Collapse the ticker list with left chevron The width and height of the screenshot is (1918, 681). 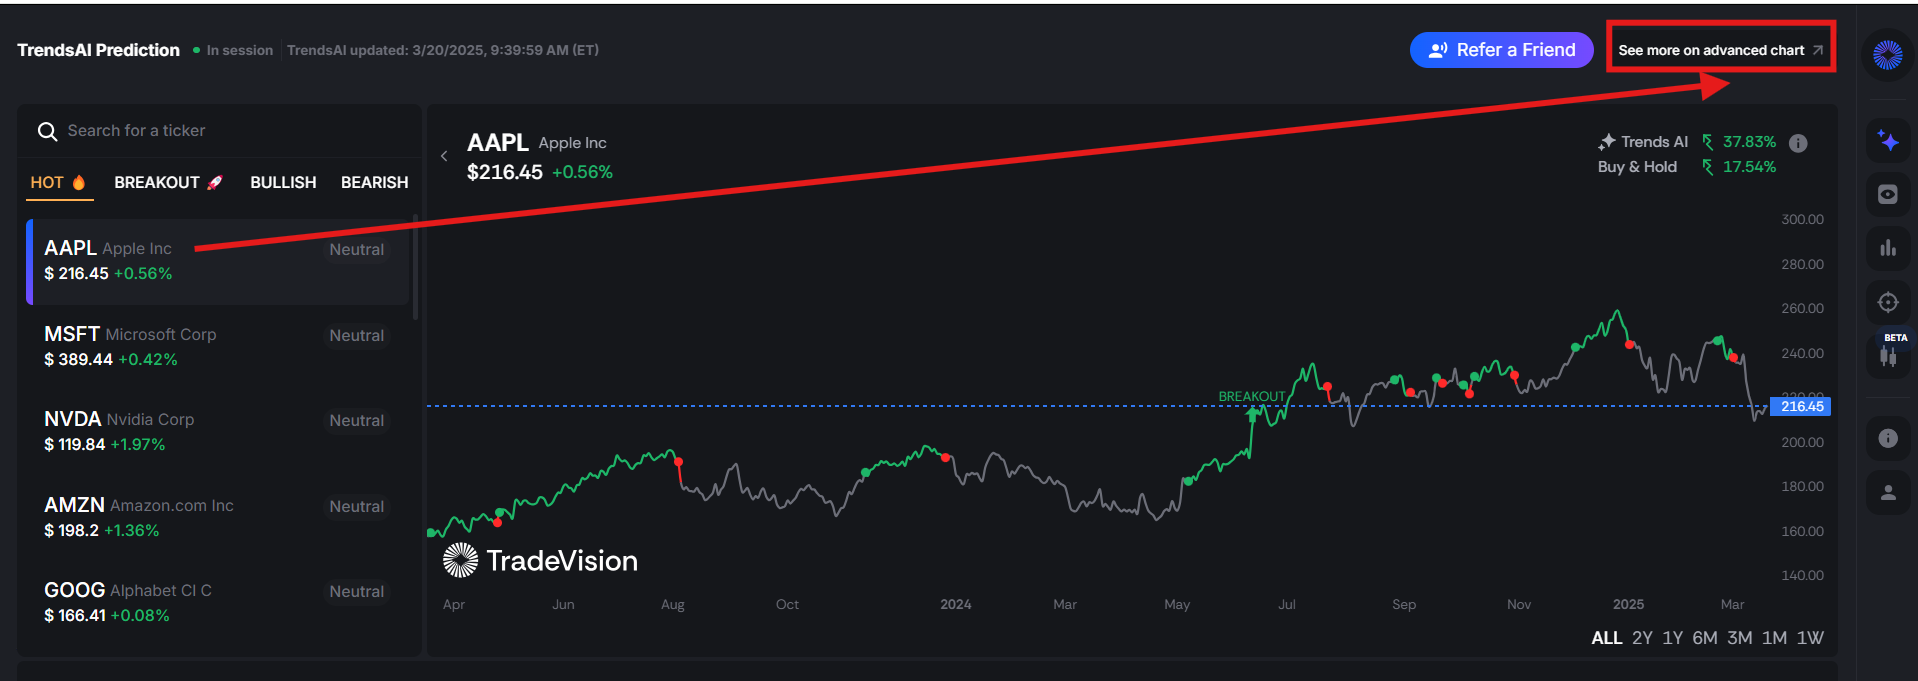click(444, 156)
